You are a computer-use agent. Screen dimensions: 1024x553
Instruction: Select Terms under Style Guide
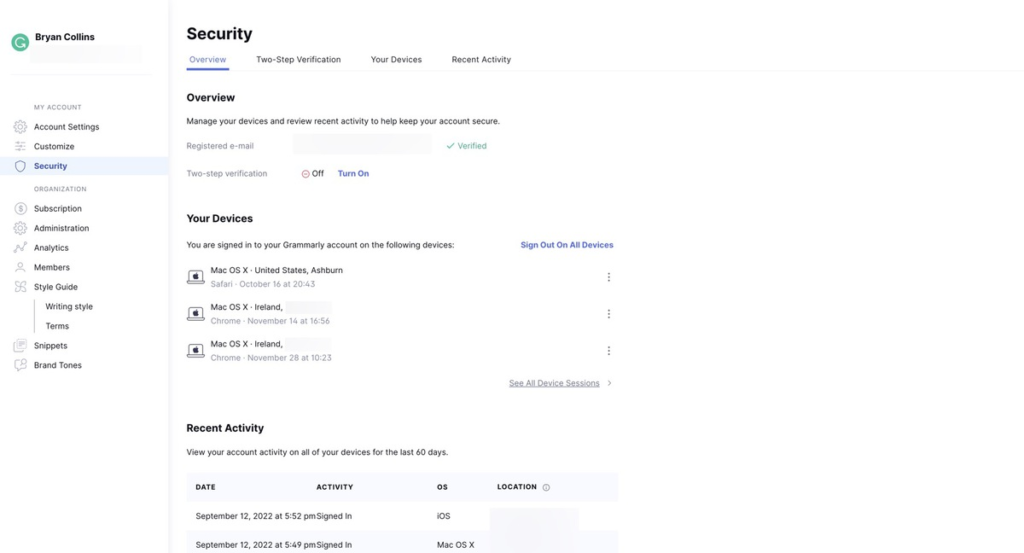click(x=57, y=326)
